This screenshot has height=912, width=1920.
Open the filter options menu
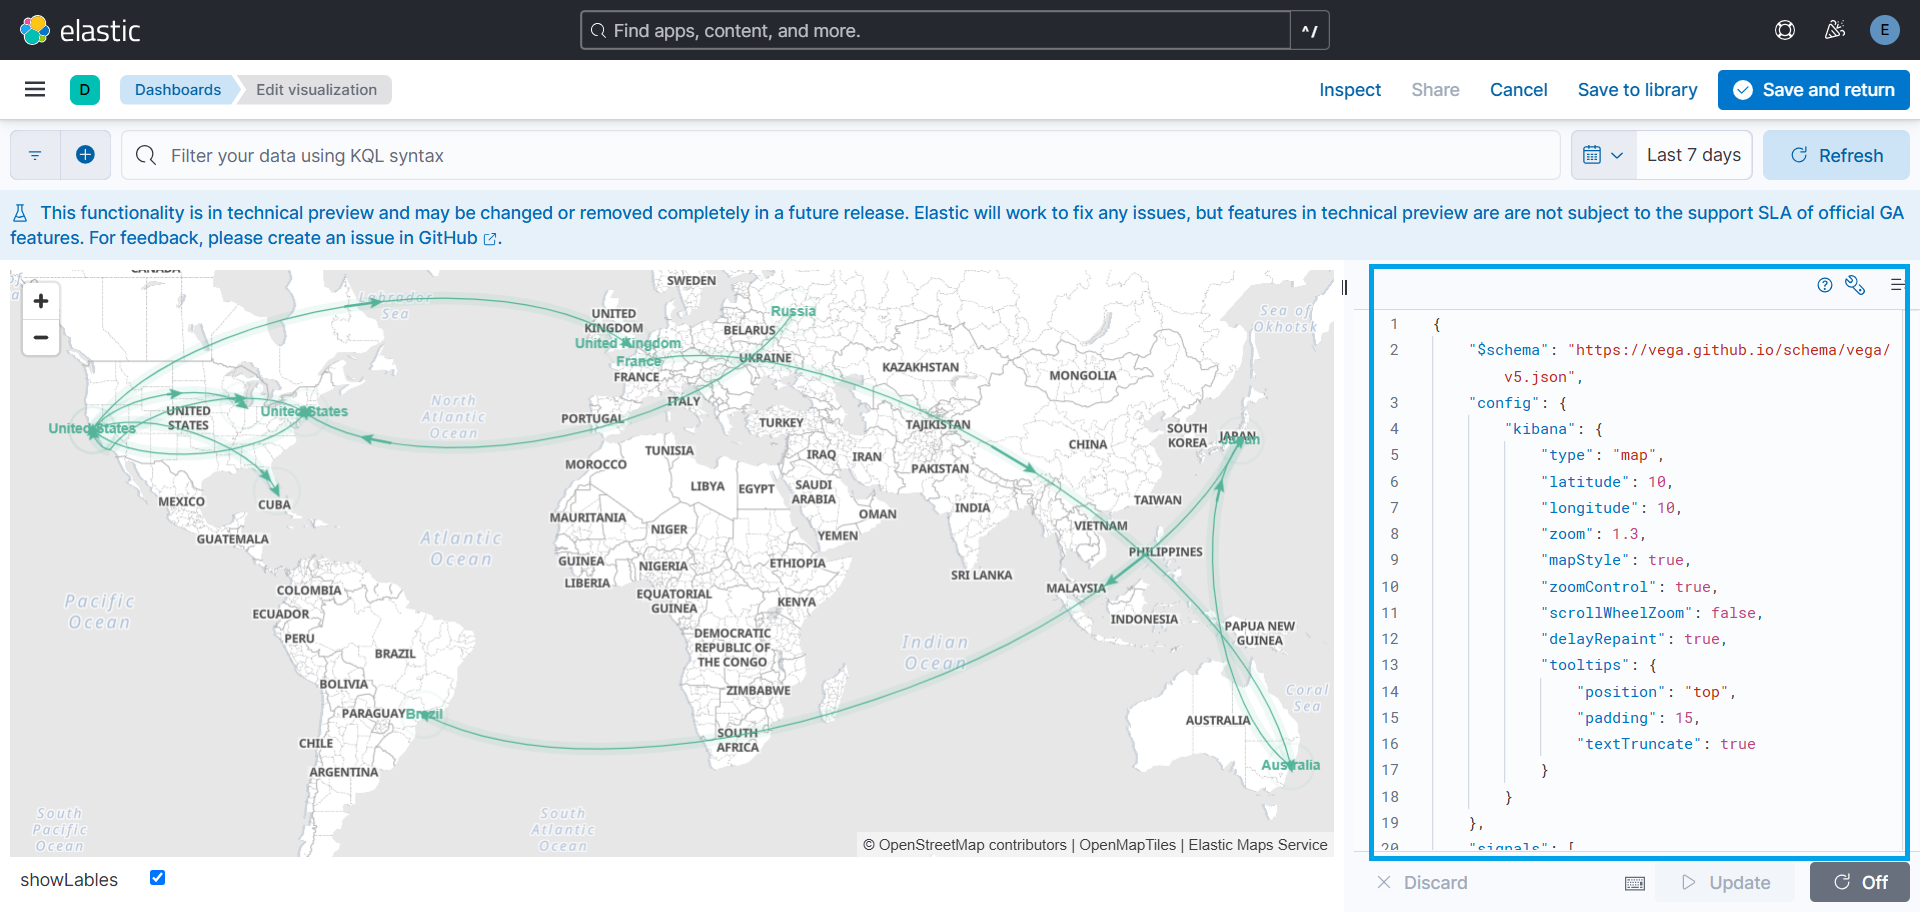(x=35, y=155)
